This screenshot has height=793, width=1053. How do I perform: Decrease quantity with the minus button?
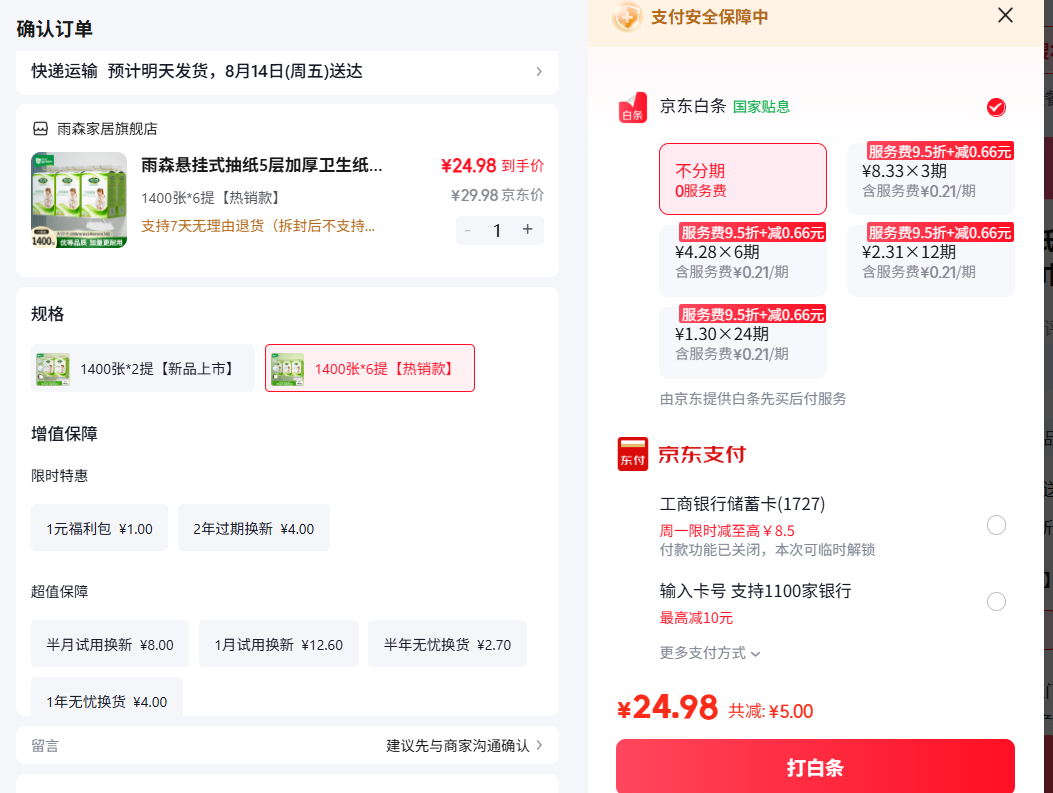(x=468, y=230)
